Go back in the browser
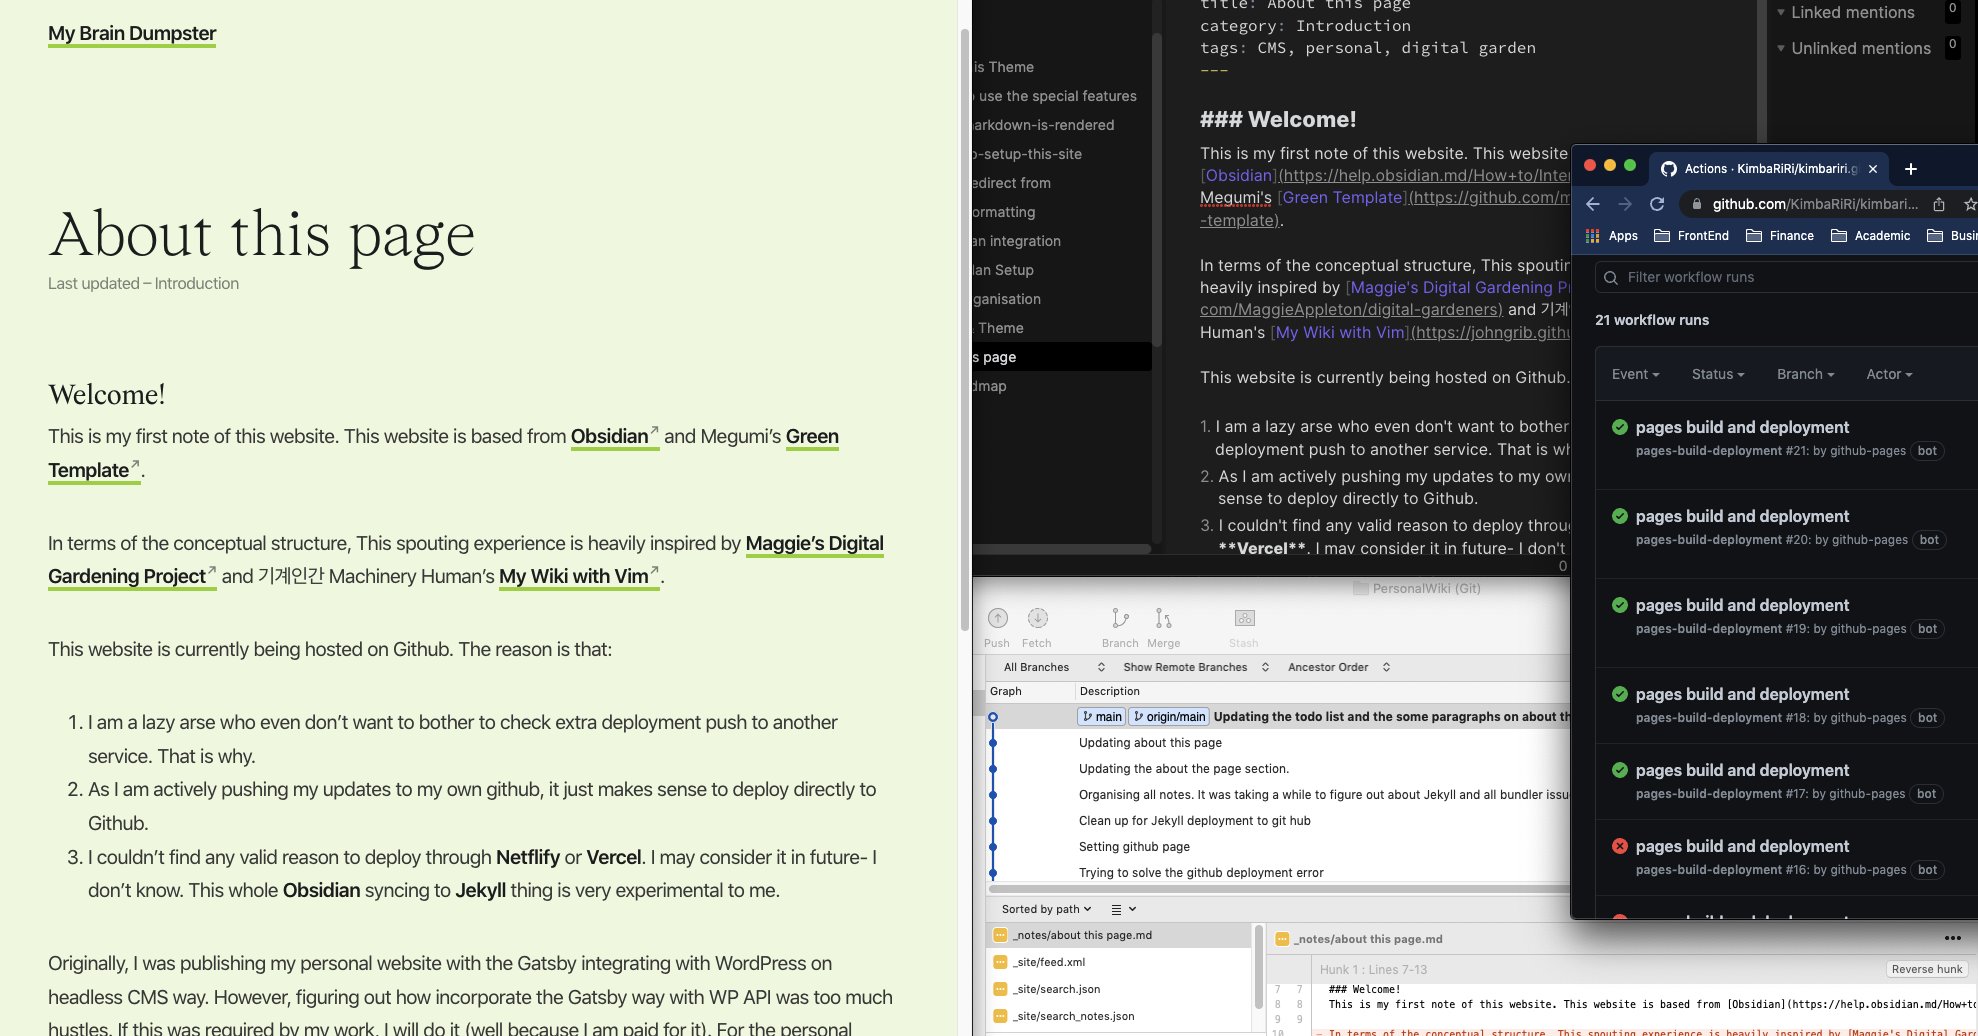Image resolution: width=1978 pixels, height=1036 pixels. (1593, 204)
